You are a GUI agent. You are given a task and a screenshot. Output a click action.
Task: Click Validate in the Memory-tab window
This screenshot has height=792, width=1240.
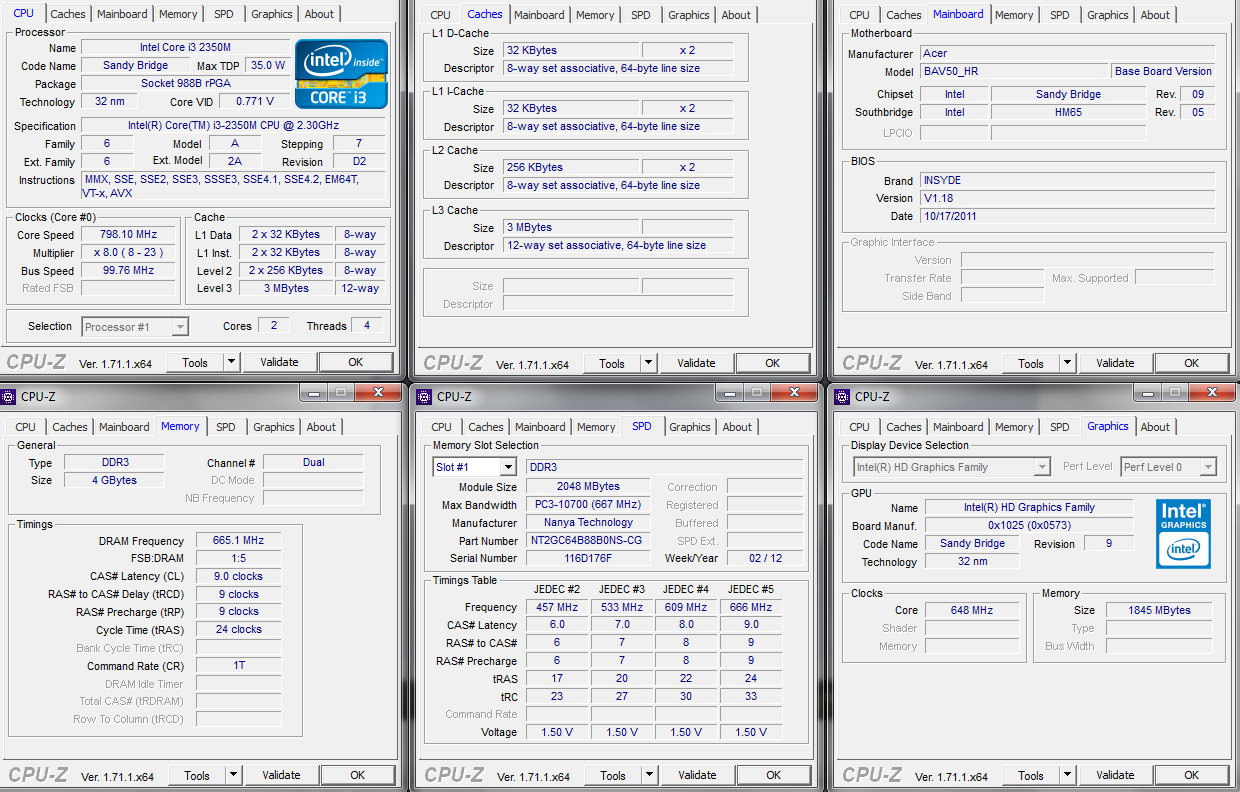tap(281, 775)
